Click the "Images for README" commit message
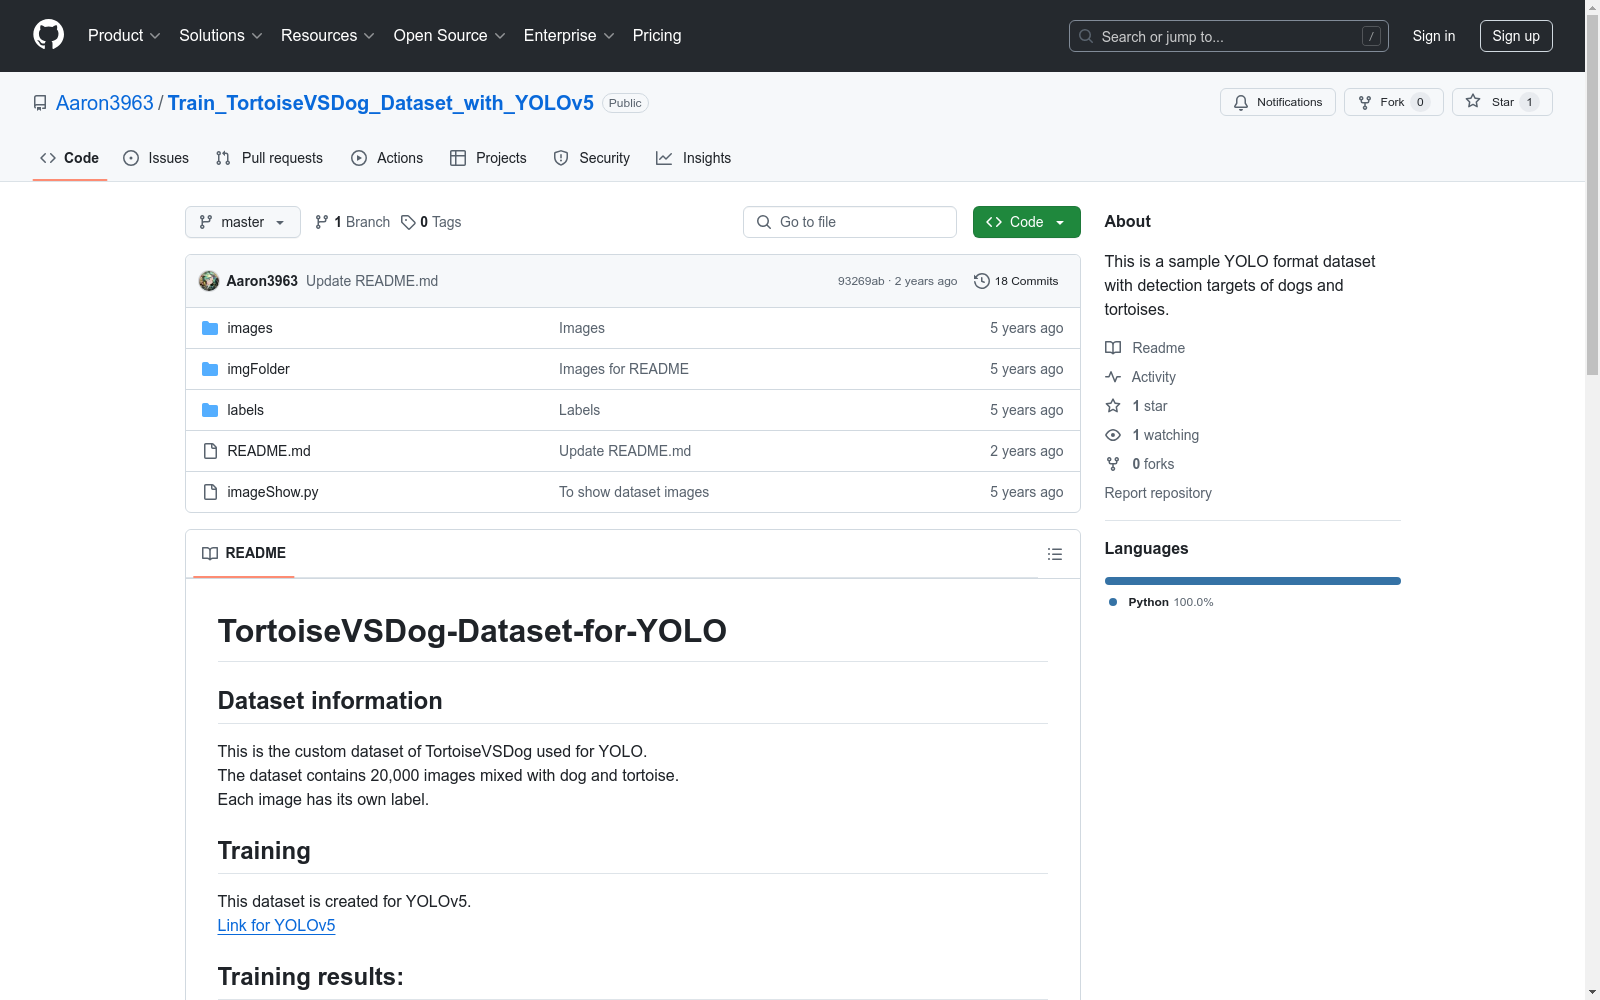The width and height of the screenshot is (1600, 1000). point(624,369)
